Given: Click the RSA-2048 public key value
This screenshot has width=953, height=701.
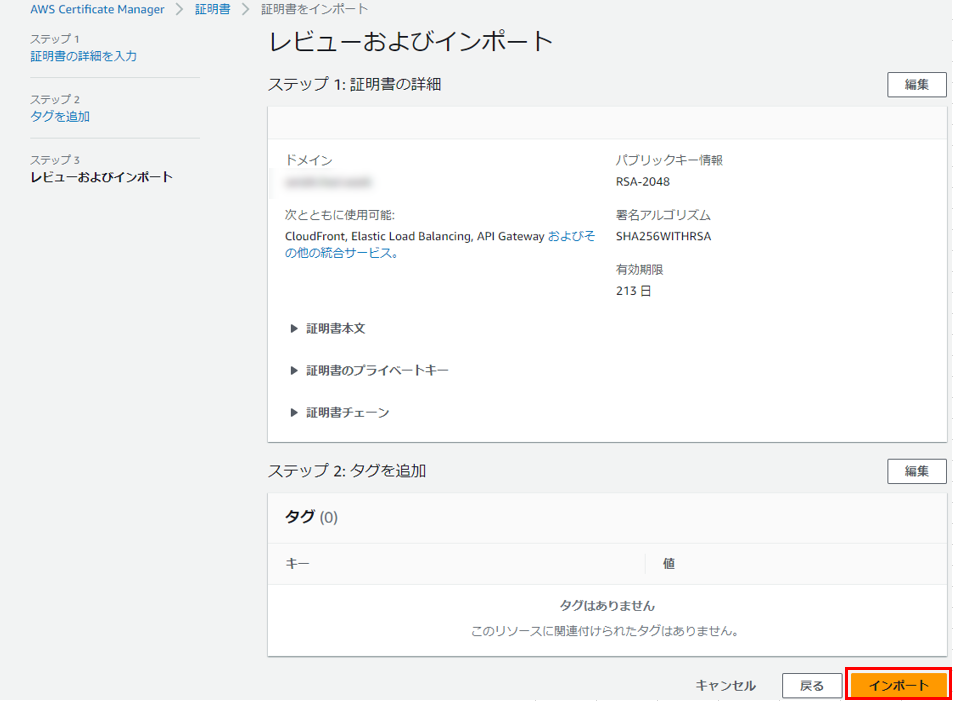Looking at the screenshot, I should [642, 182].
